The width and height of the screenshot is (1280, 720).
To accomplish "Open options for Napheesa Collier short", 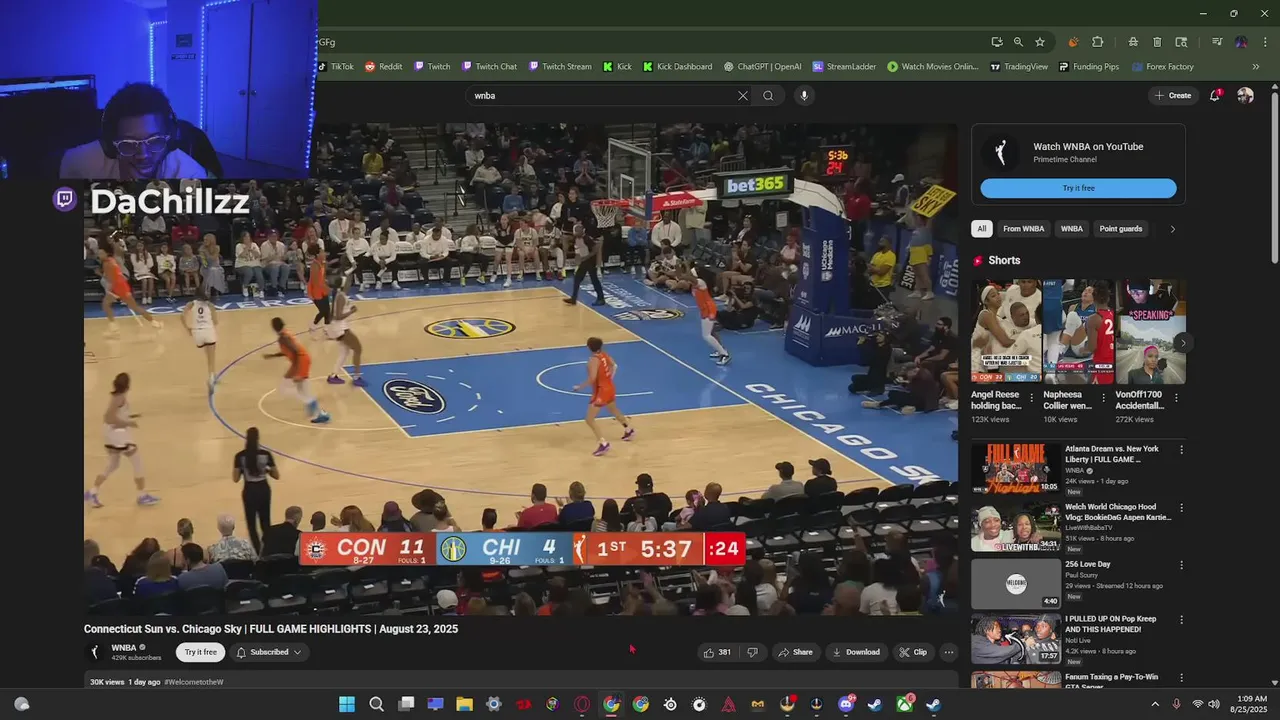I will click(x=1104, y=397).
